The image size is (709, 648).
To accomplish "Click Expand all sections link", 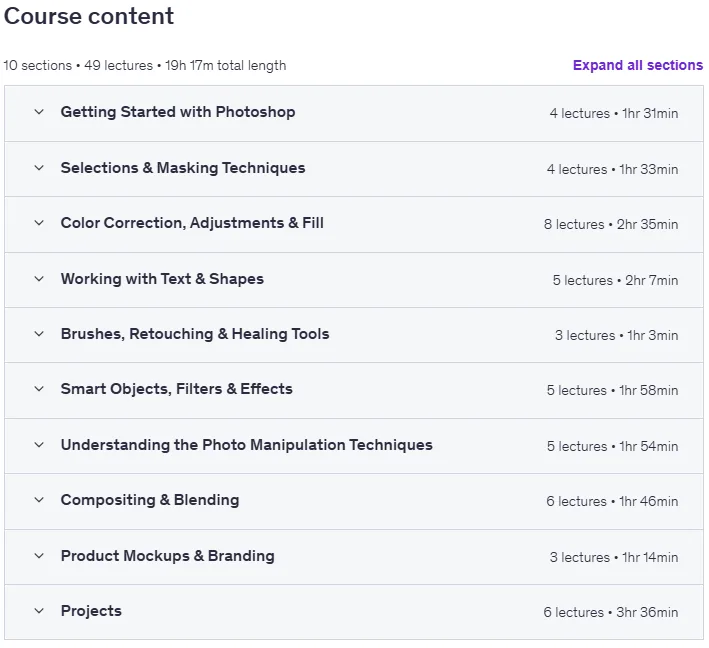I will 638,65.
